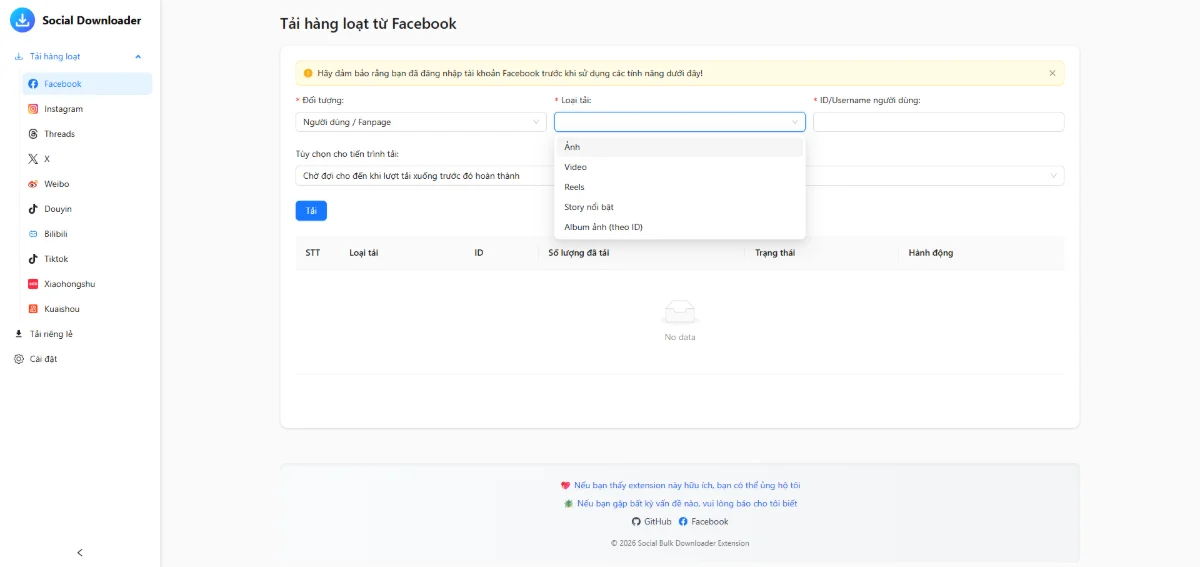Select the X platform icon
This screenshot has width=1200, height=567.
tap(33, 159)
